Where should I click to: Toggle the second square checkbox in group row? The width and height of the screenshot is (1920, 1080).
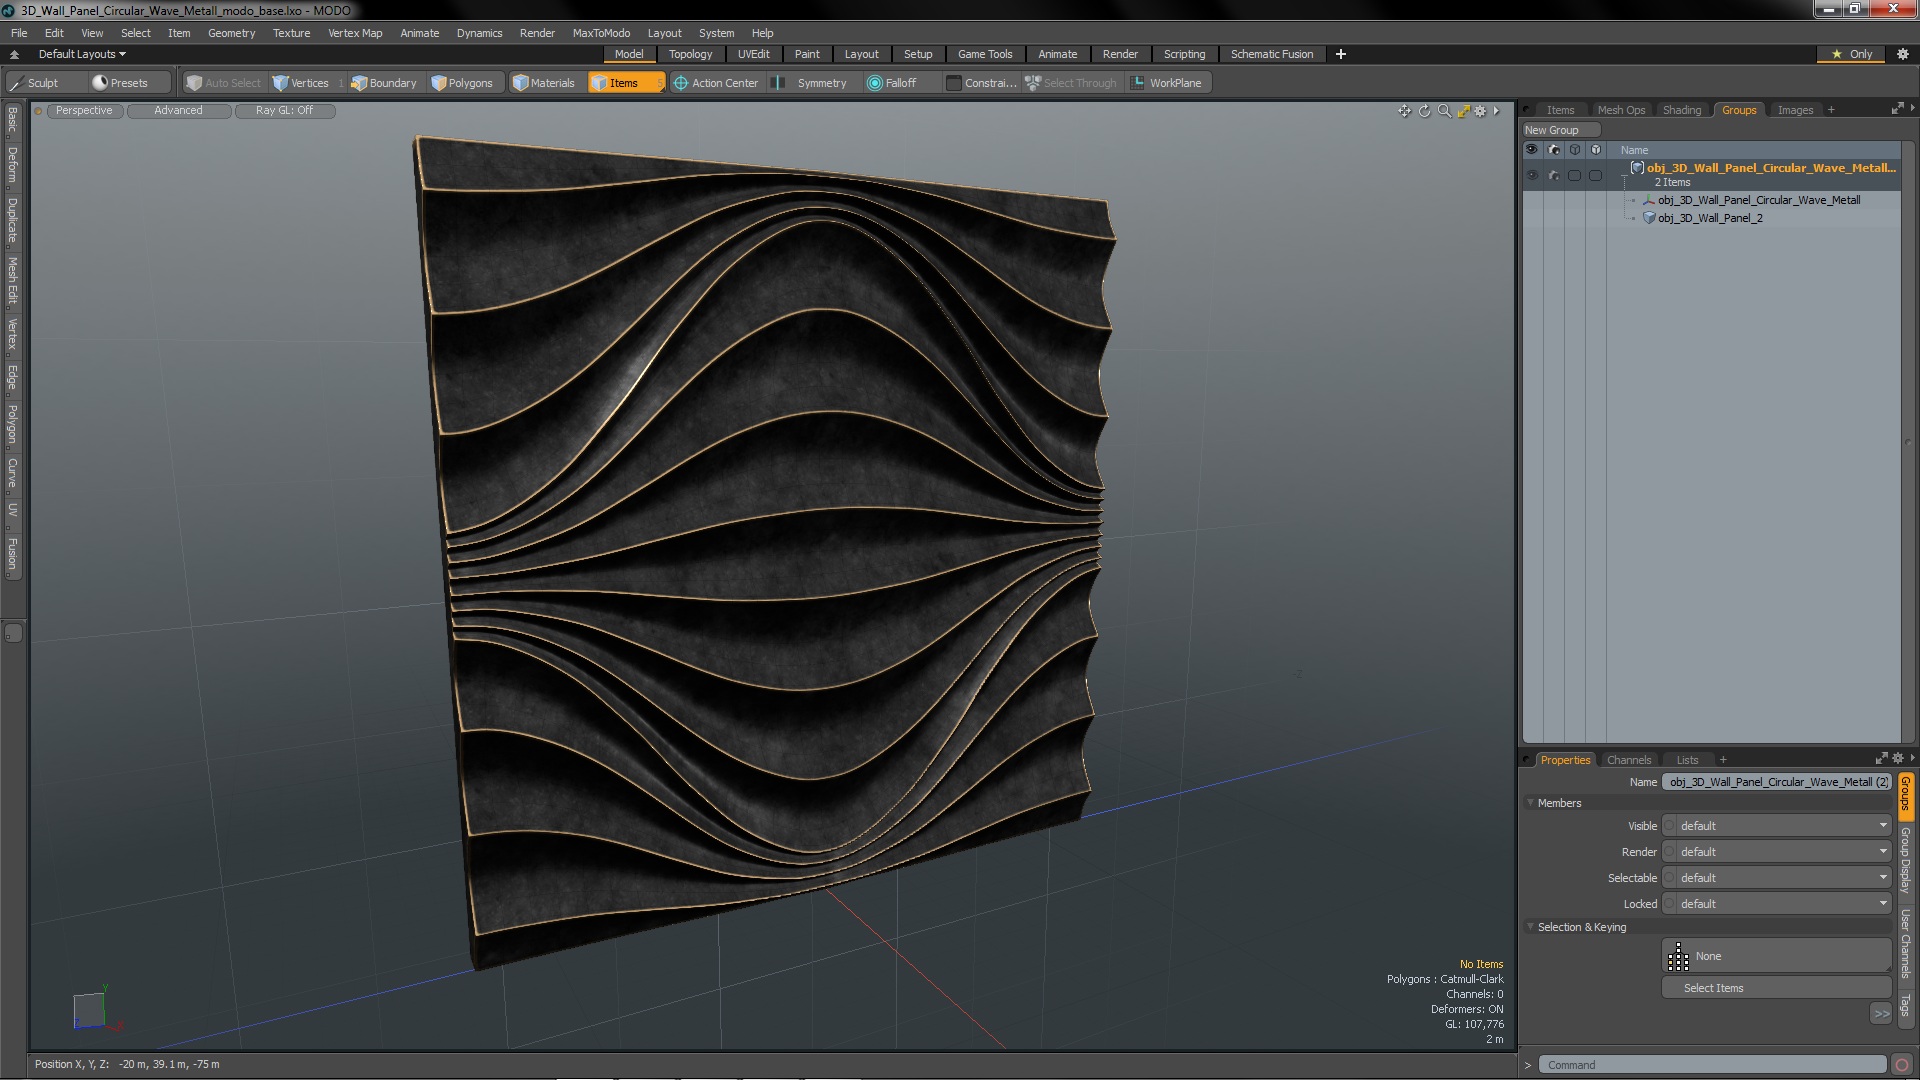pos(1595,176)
